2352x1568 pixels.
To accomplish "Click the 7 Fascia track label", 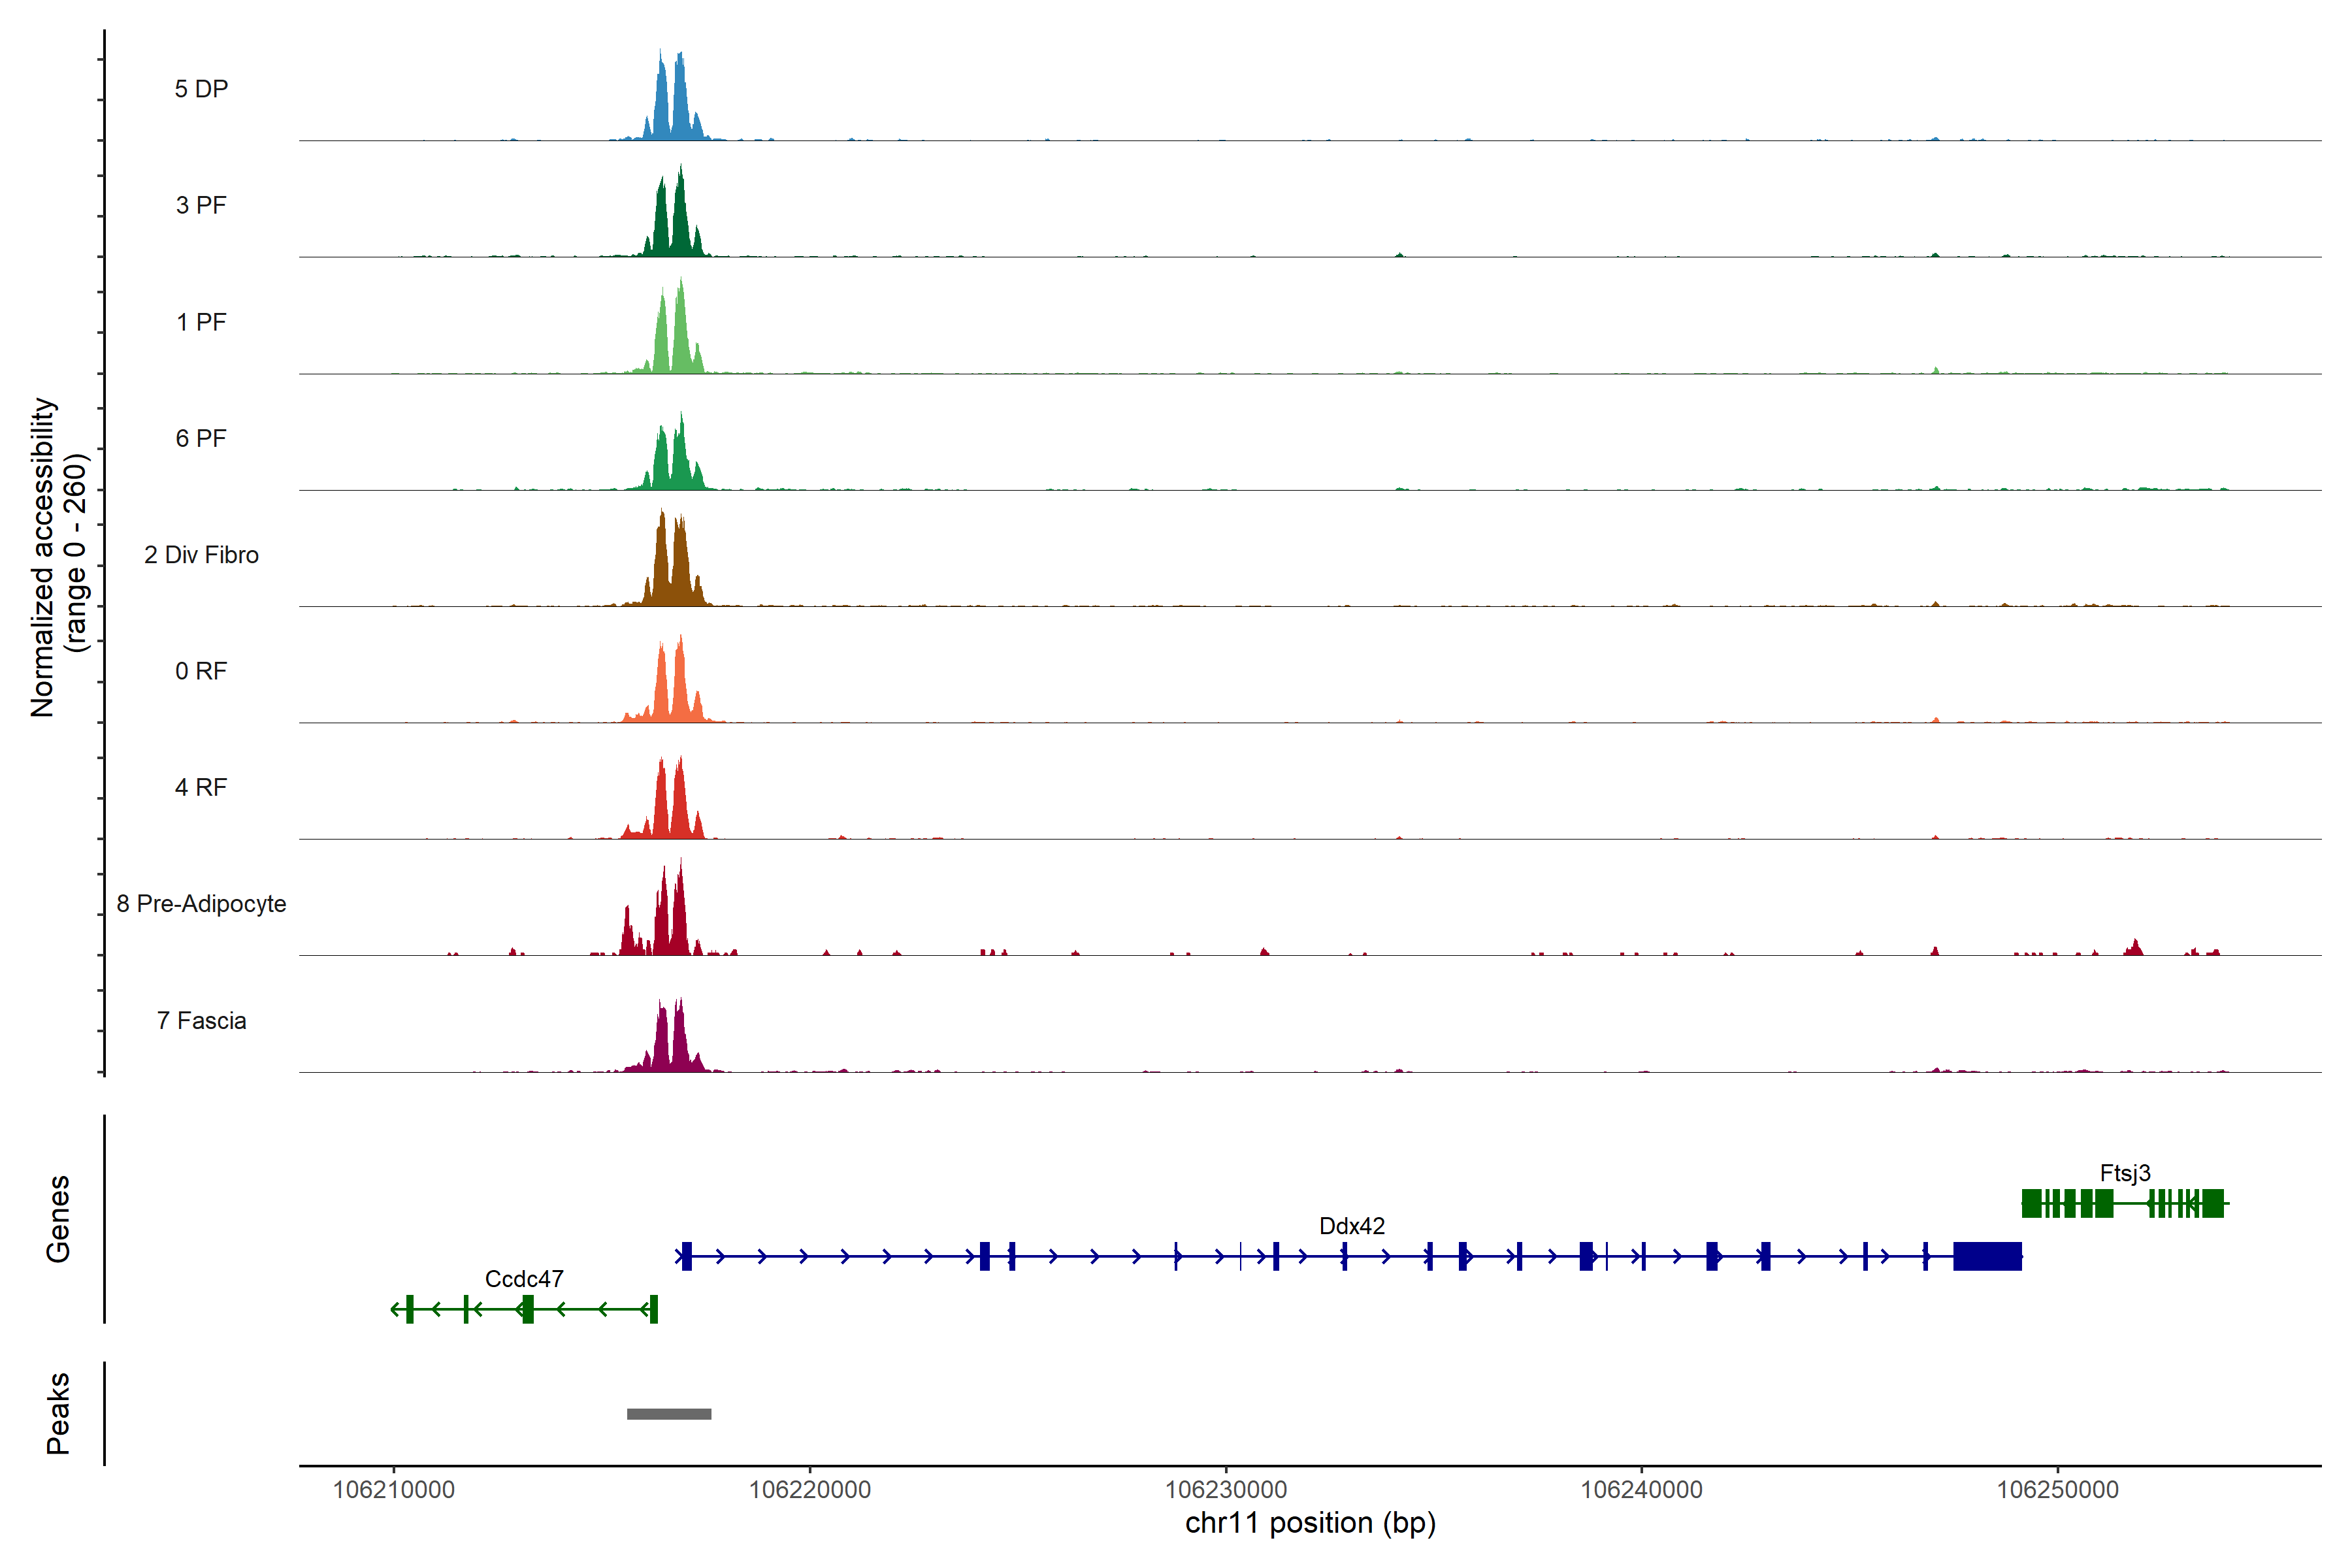I will pyautogui.click(x=201, y=1020).
